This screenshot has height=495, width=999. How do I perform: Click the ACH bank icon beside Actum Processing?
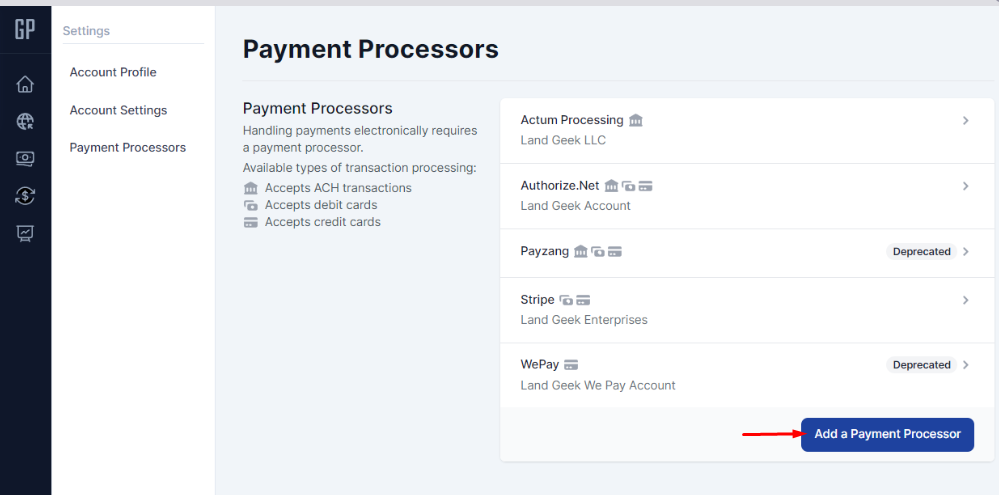tap(636, 120)
